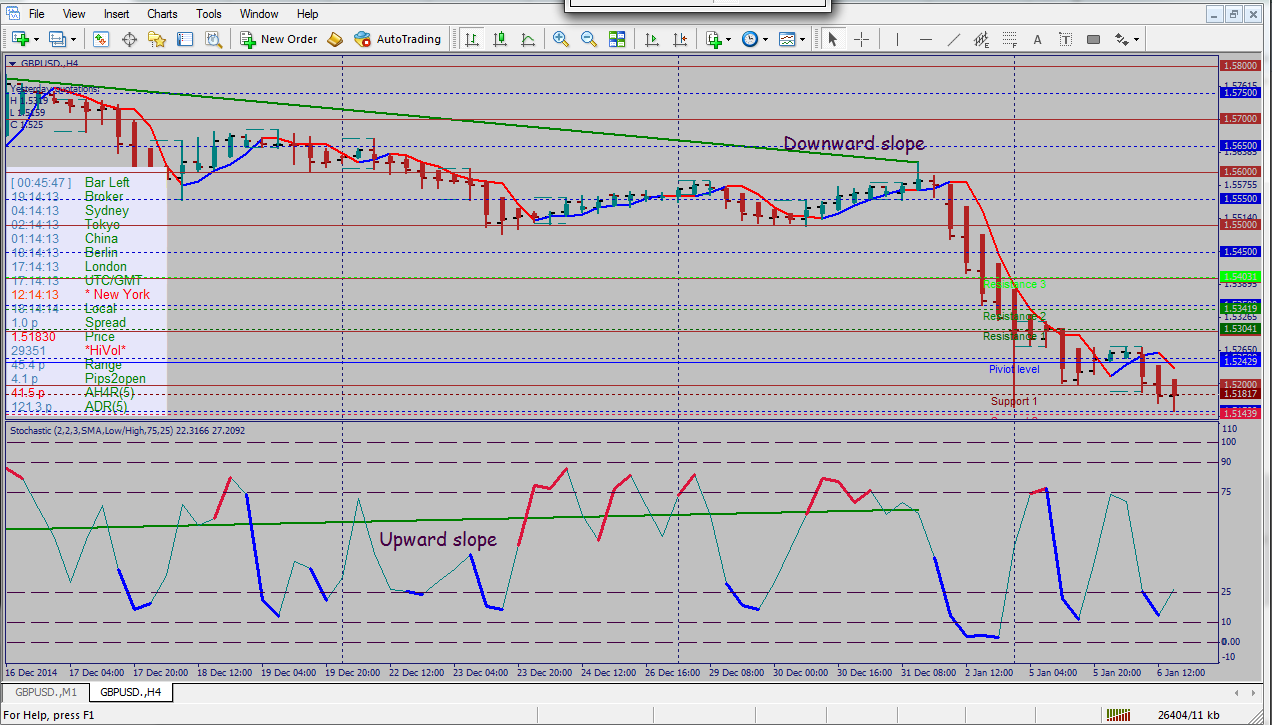1272x725 pixels.
Task: Open the Help menu
Action: pyautogui.click(x=308, y=14)
